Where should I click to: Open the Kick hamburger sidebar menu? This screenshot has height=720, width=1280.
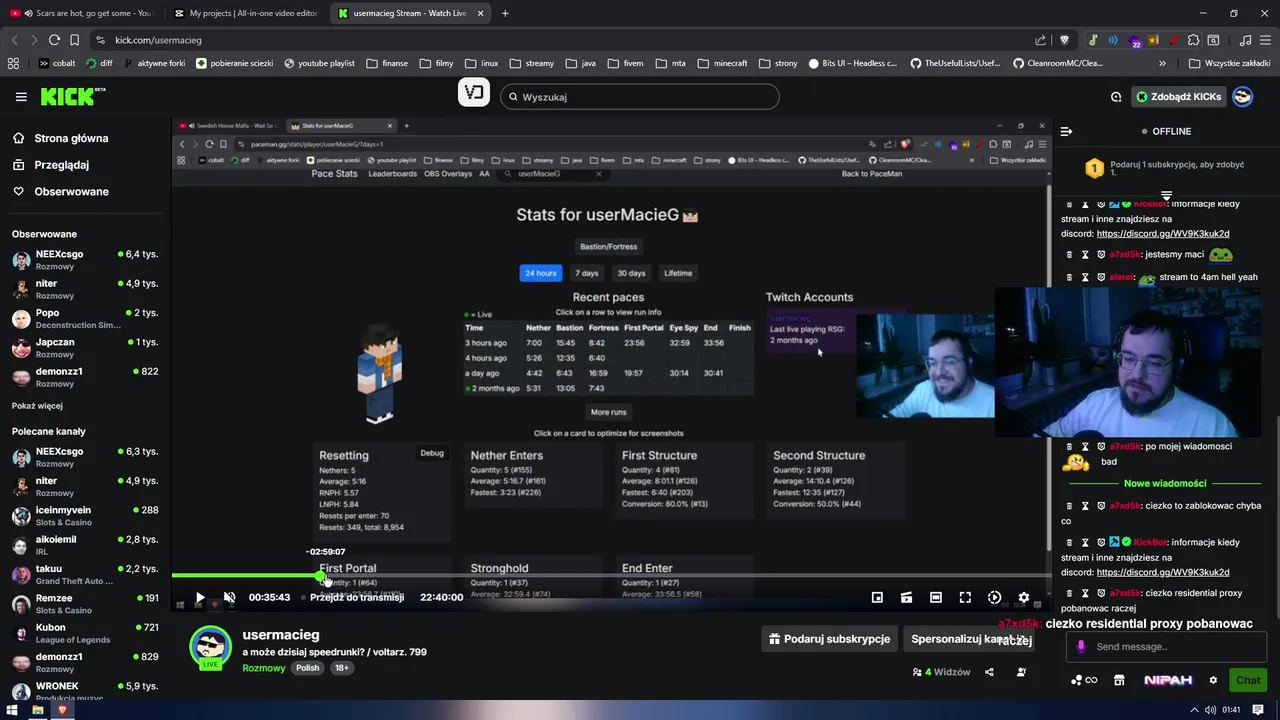click(21, 97)
